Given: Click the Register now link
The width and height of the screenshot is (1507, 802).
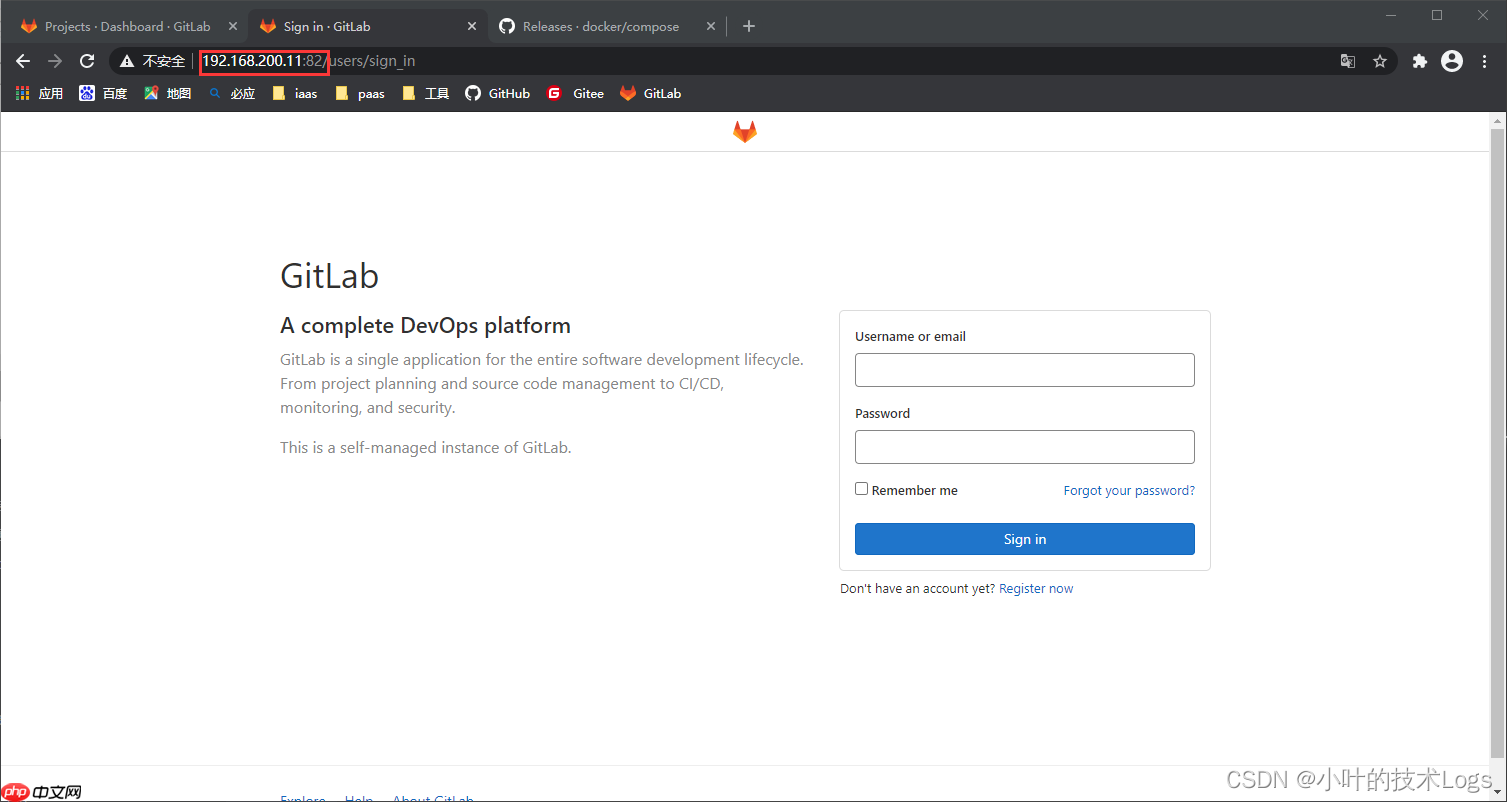Looking at the screenshot, I should (x=1035, y=589).
